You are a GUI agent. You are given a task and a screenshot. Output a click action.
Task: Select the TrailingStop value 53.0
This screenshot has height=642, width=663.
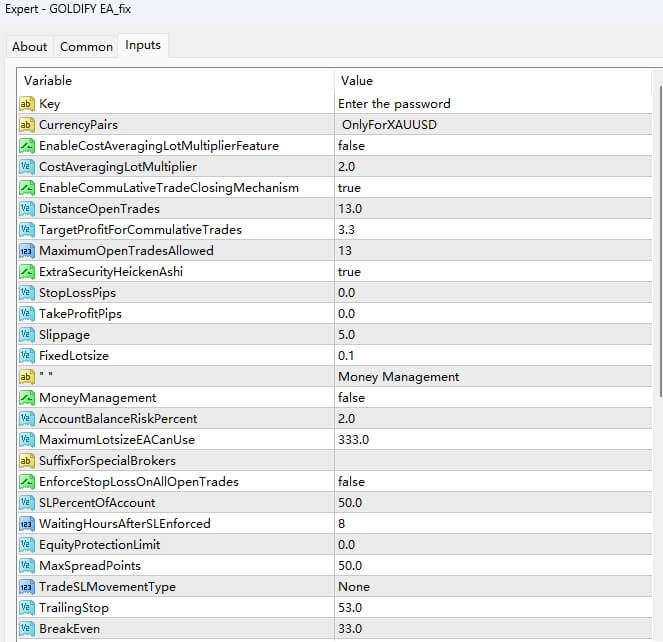point(350,608)
